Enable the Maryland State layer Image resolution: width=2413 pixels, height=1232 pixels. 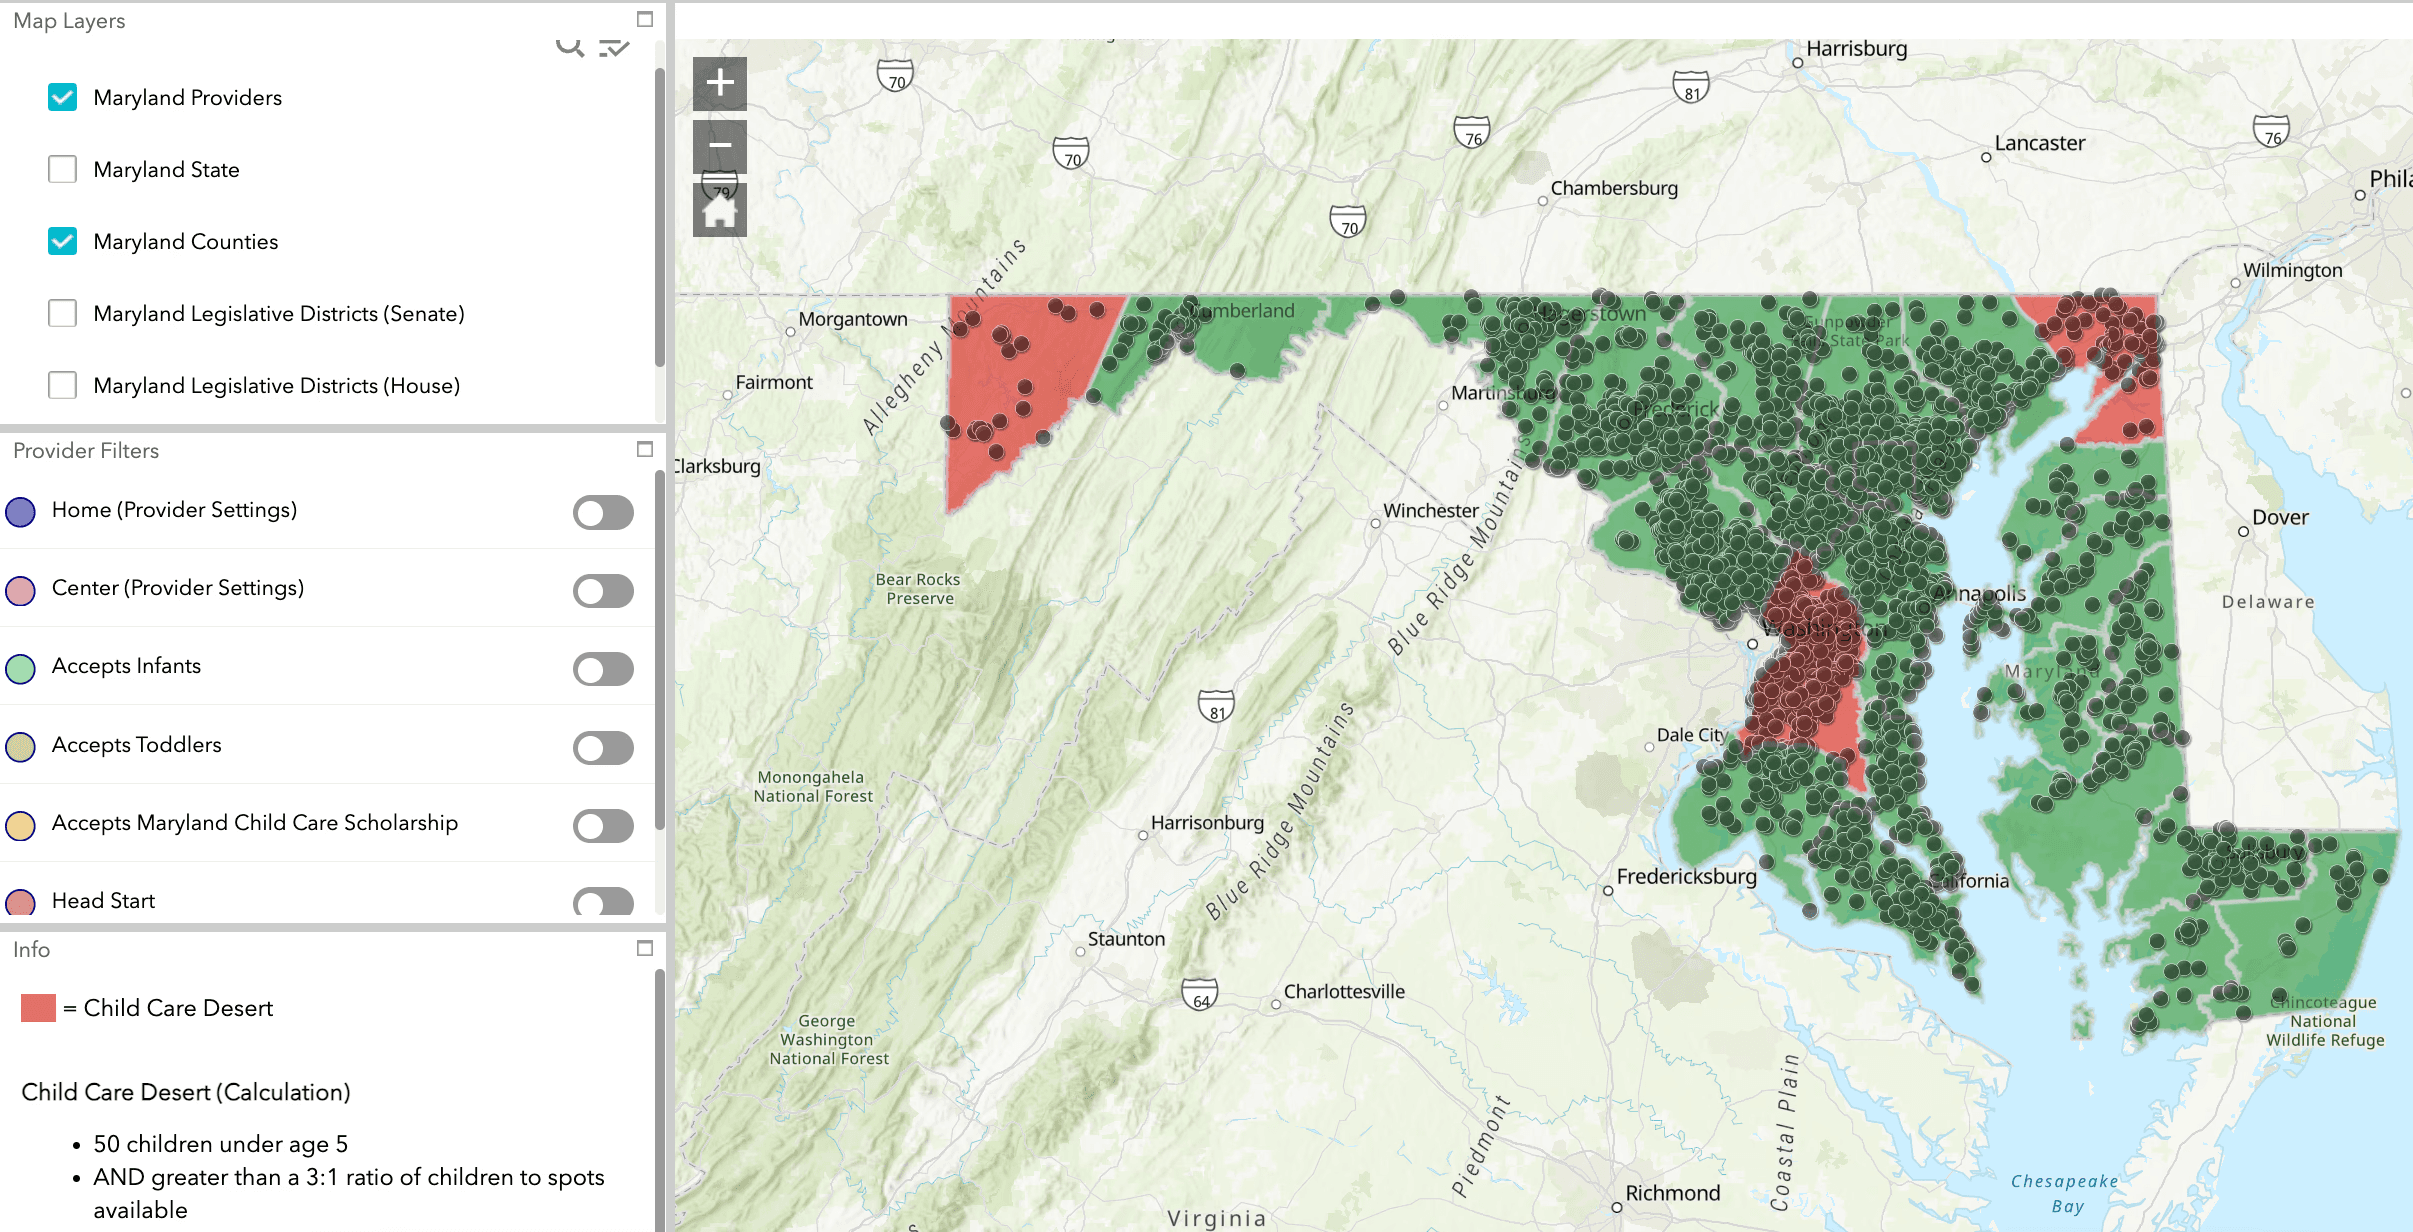[x=62, y=169]
